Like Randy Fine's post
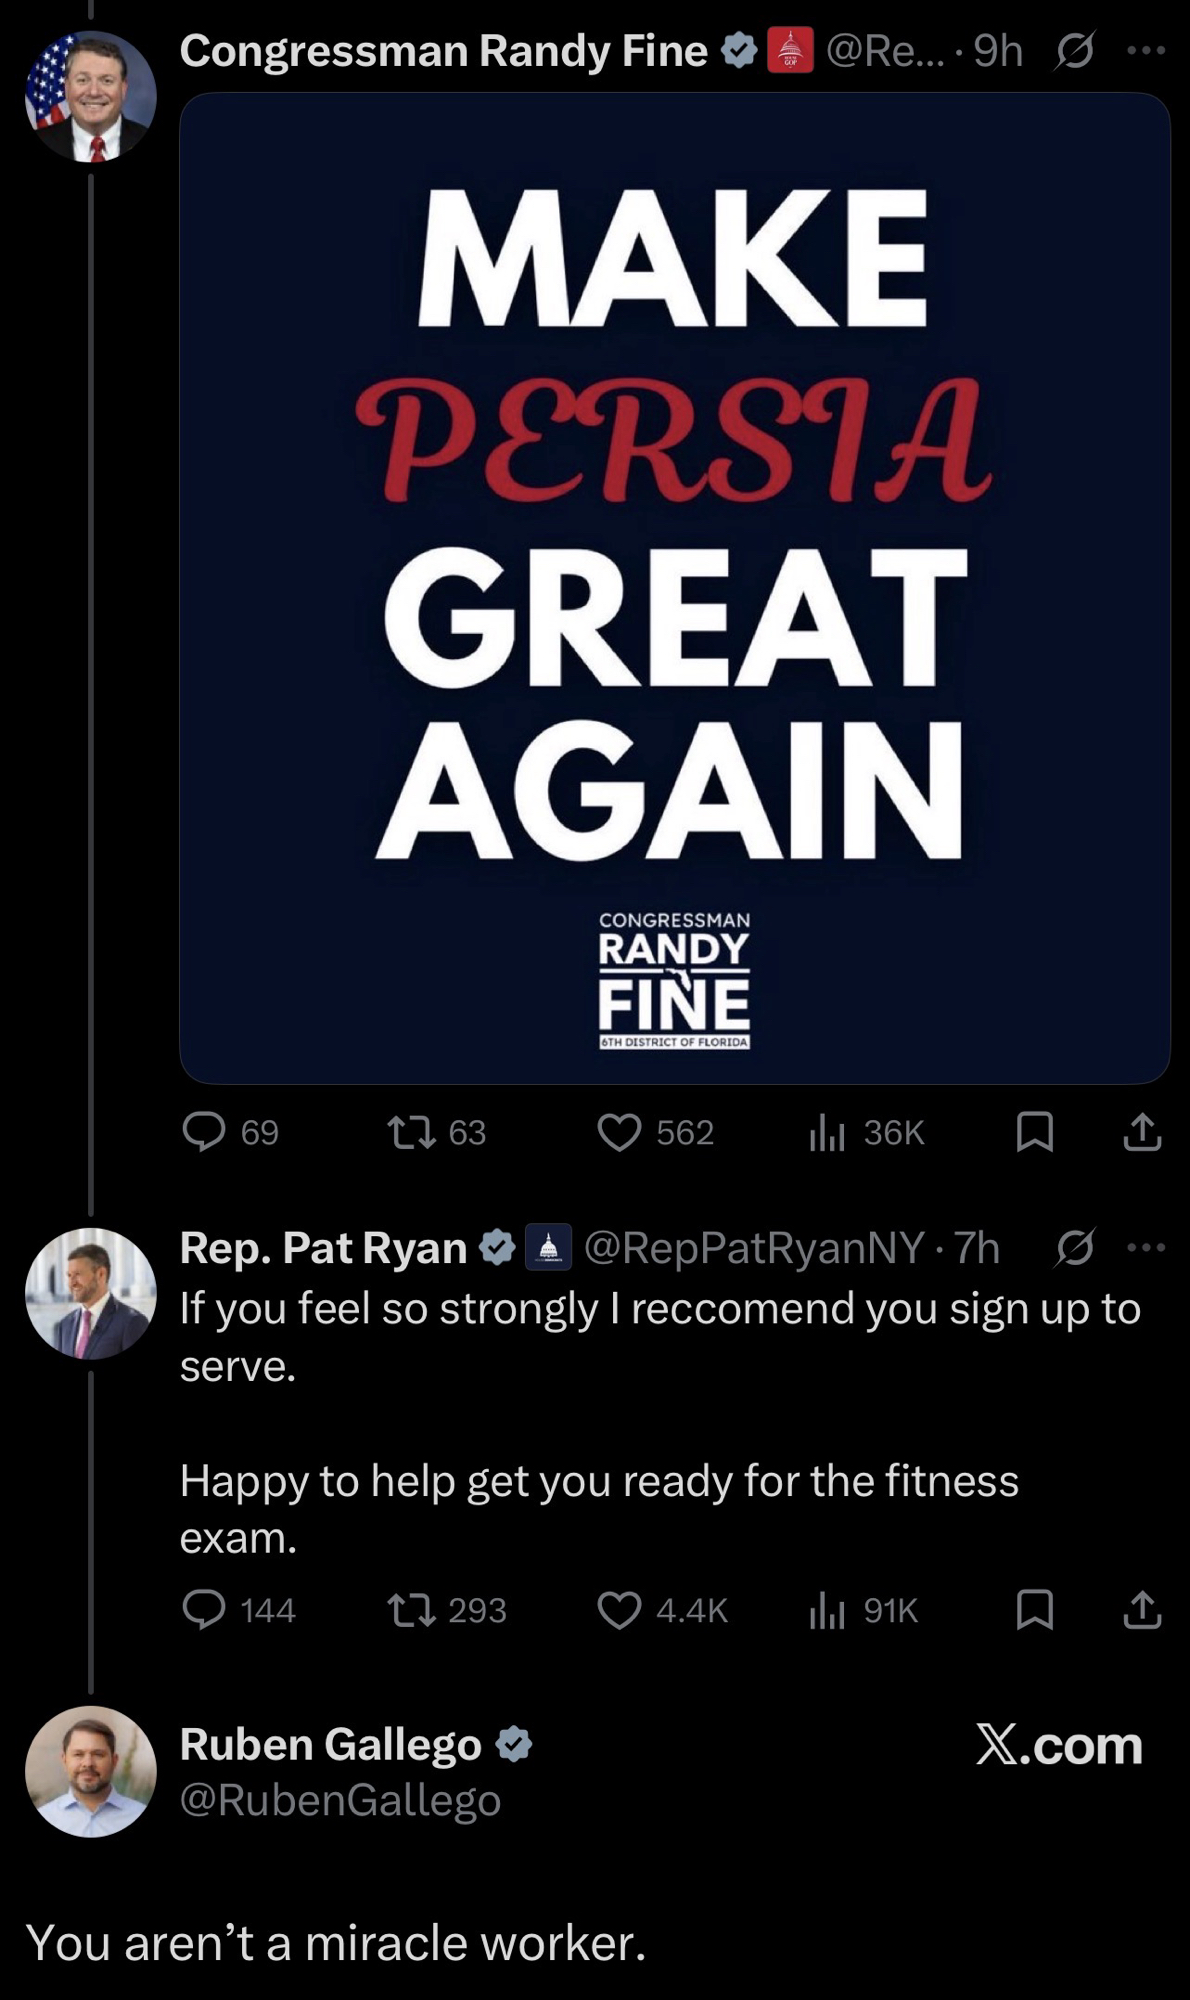This screenshot has width=1190, height=2000. click(x=619, y=1132)
